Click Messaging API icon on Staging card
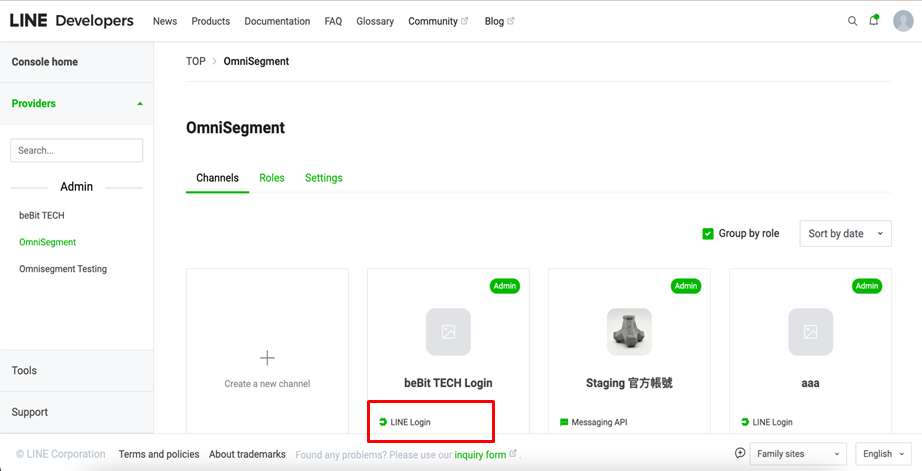 564,422
